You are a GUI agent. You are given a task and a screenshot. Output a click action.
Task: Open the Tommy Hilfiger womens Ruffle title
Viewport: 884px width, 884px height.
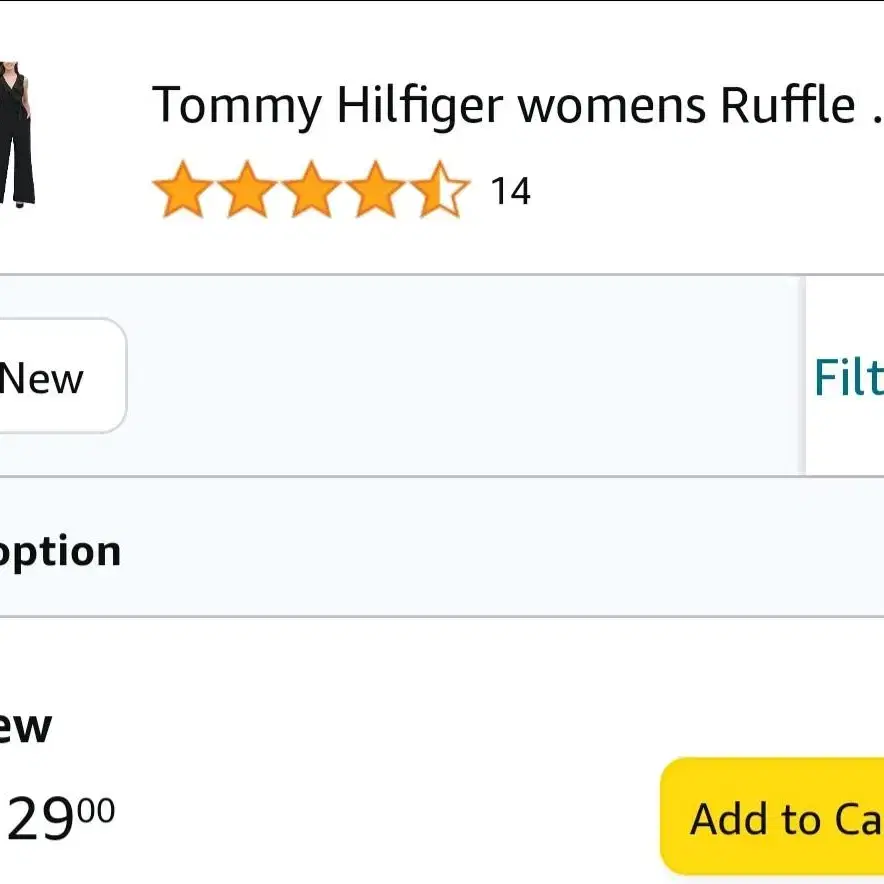tap(518, 105)
